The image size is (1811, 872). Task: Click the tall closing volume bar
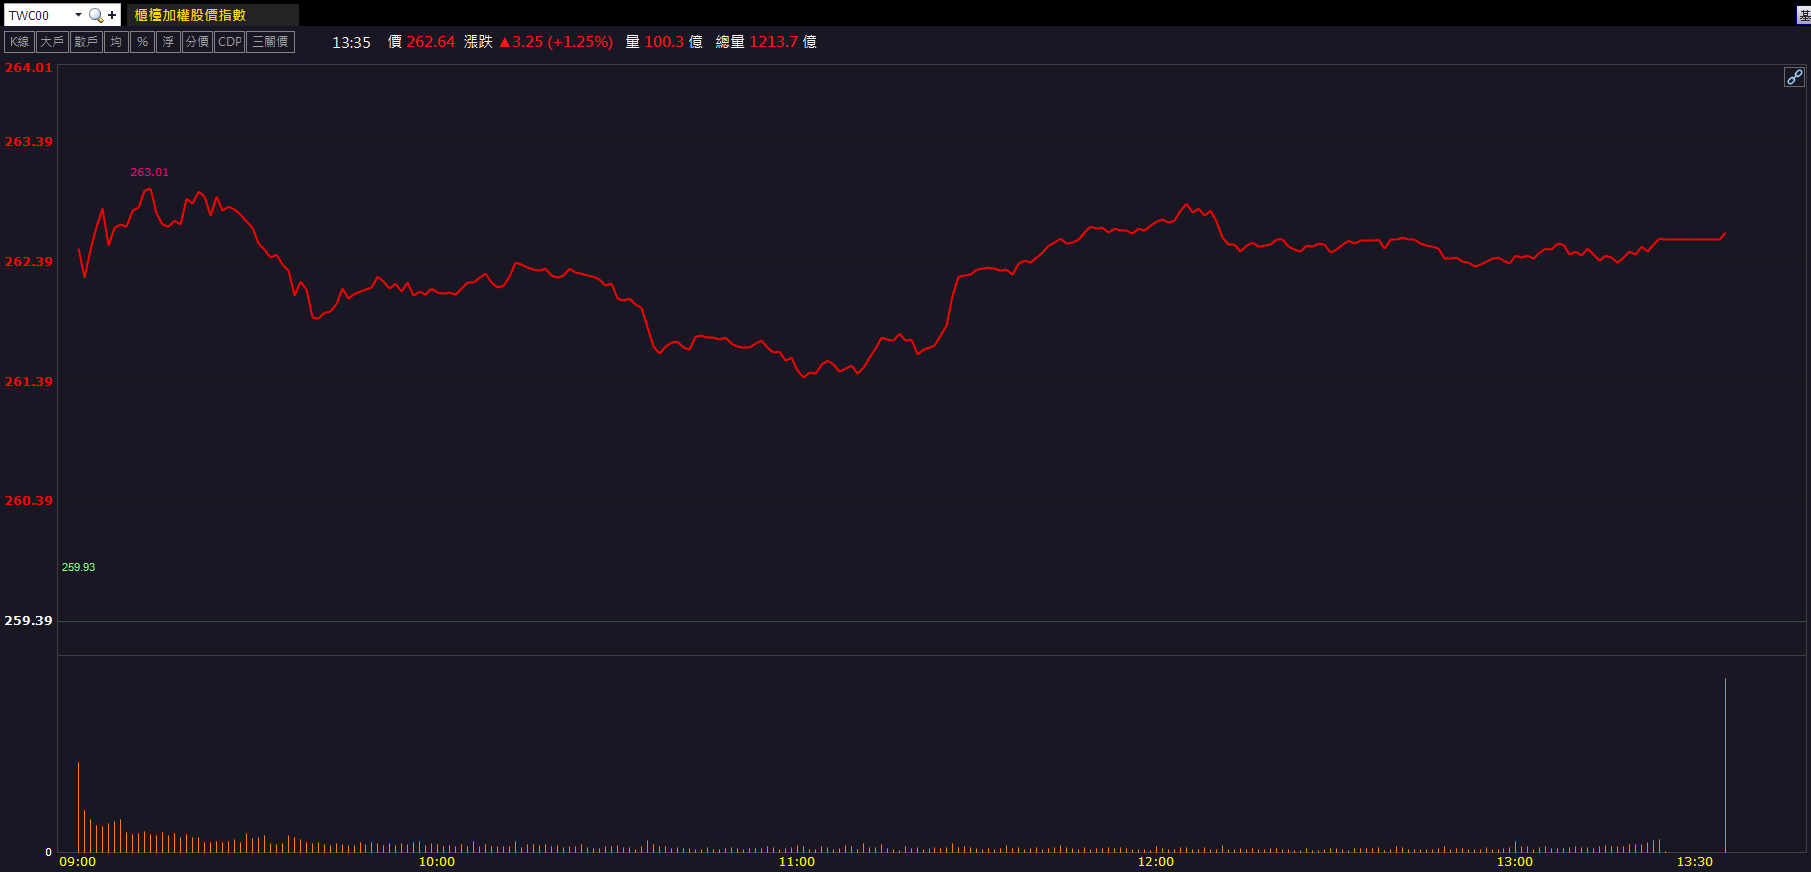[x=1725, y=765]
